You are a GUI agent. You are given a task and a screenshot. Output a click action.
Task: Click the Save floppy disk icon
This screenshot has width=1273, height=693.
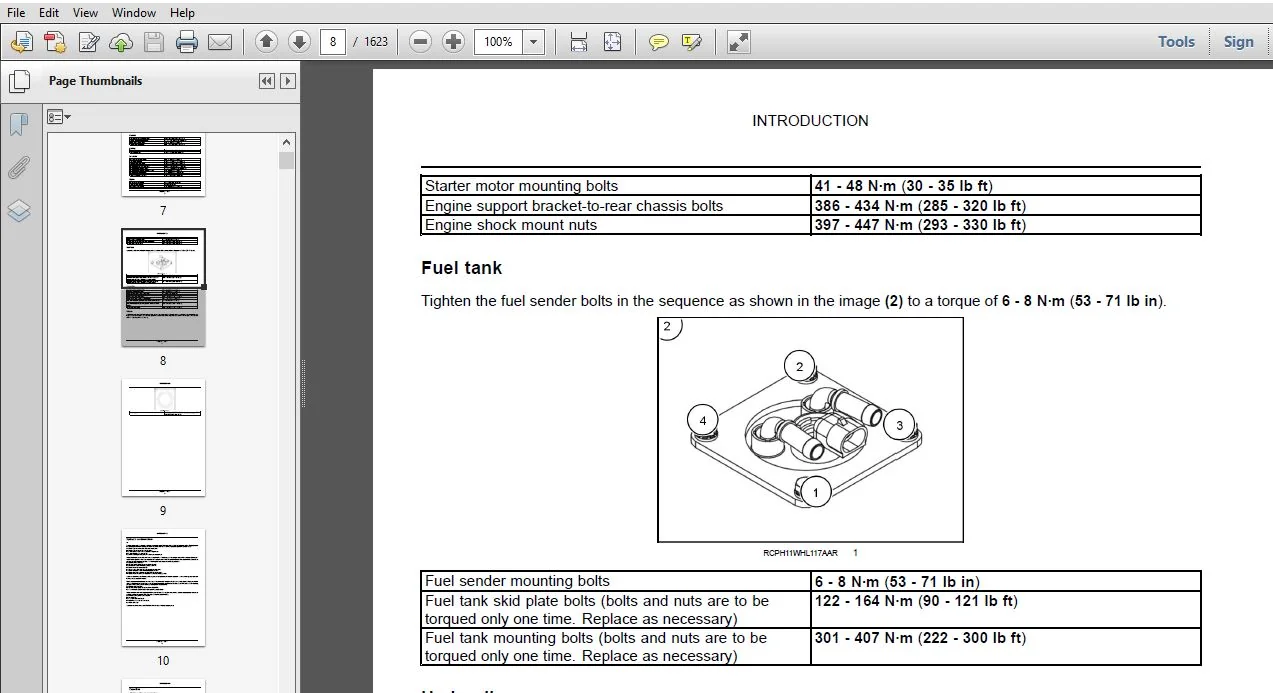[153, 42]
